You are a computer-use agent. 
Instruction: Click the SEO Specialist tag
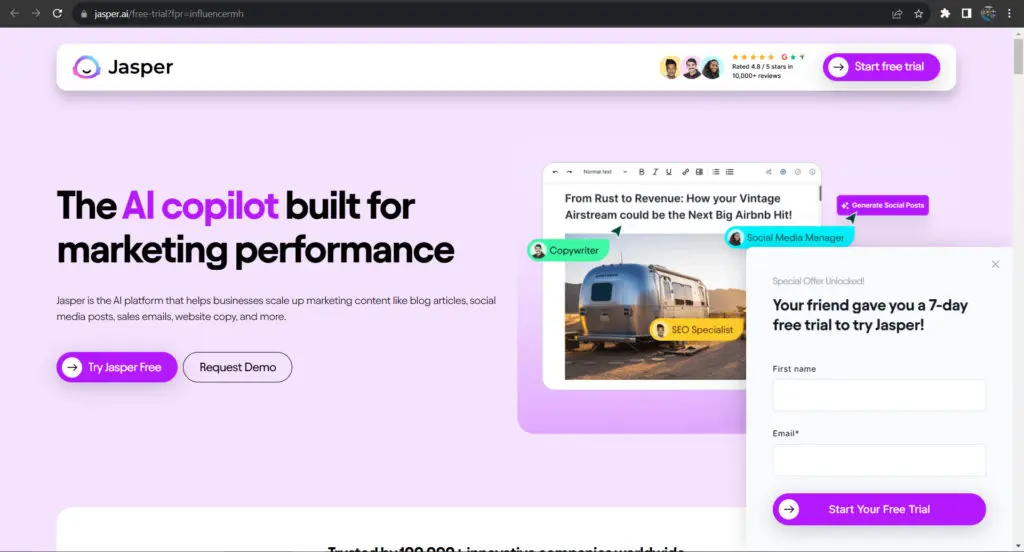point(696,330)
